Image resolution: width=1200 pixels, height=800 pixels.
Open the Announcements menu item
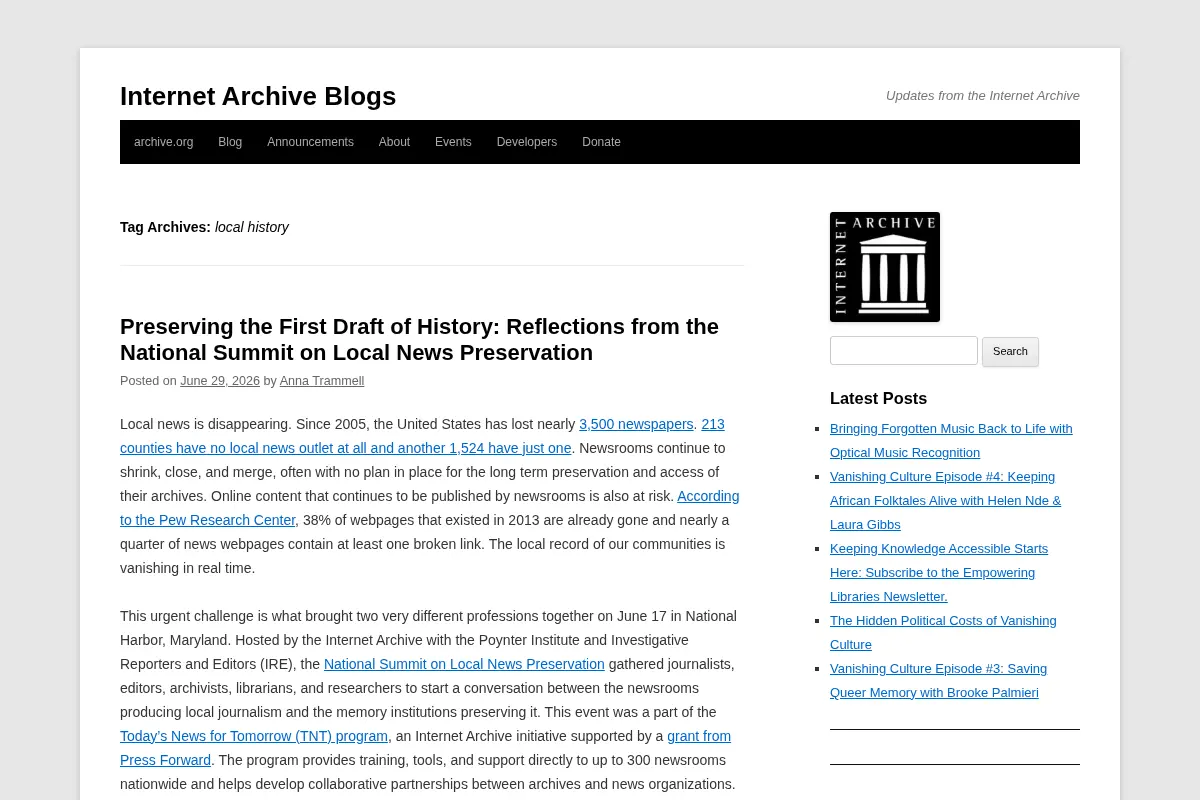click(310, 142)
